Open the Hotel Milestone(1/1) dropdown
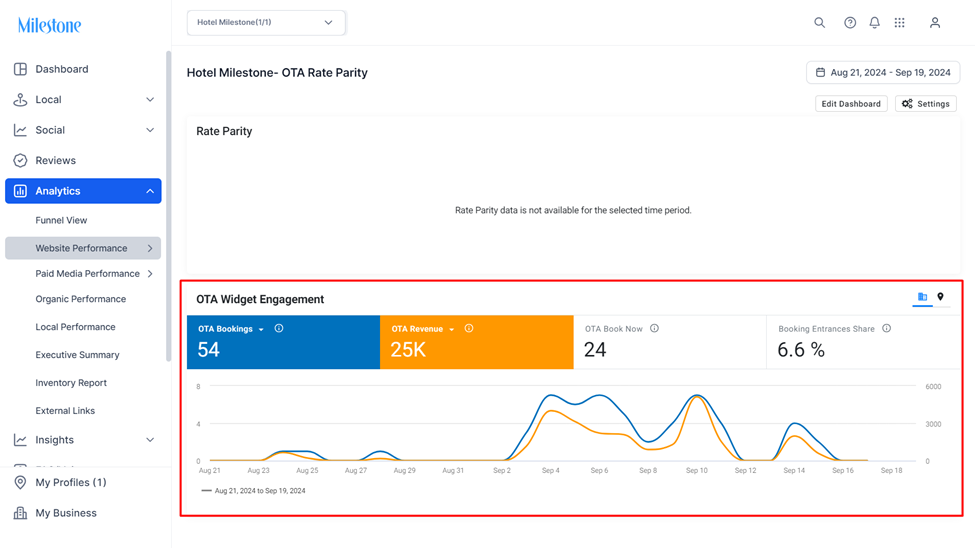This screenshot has height=548, width=975. pyautogui.click(x=266, y=22)
